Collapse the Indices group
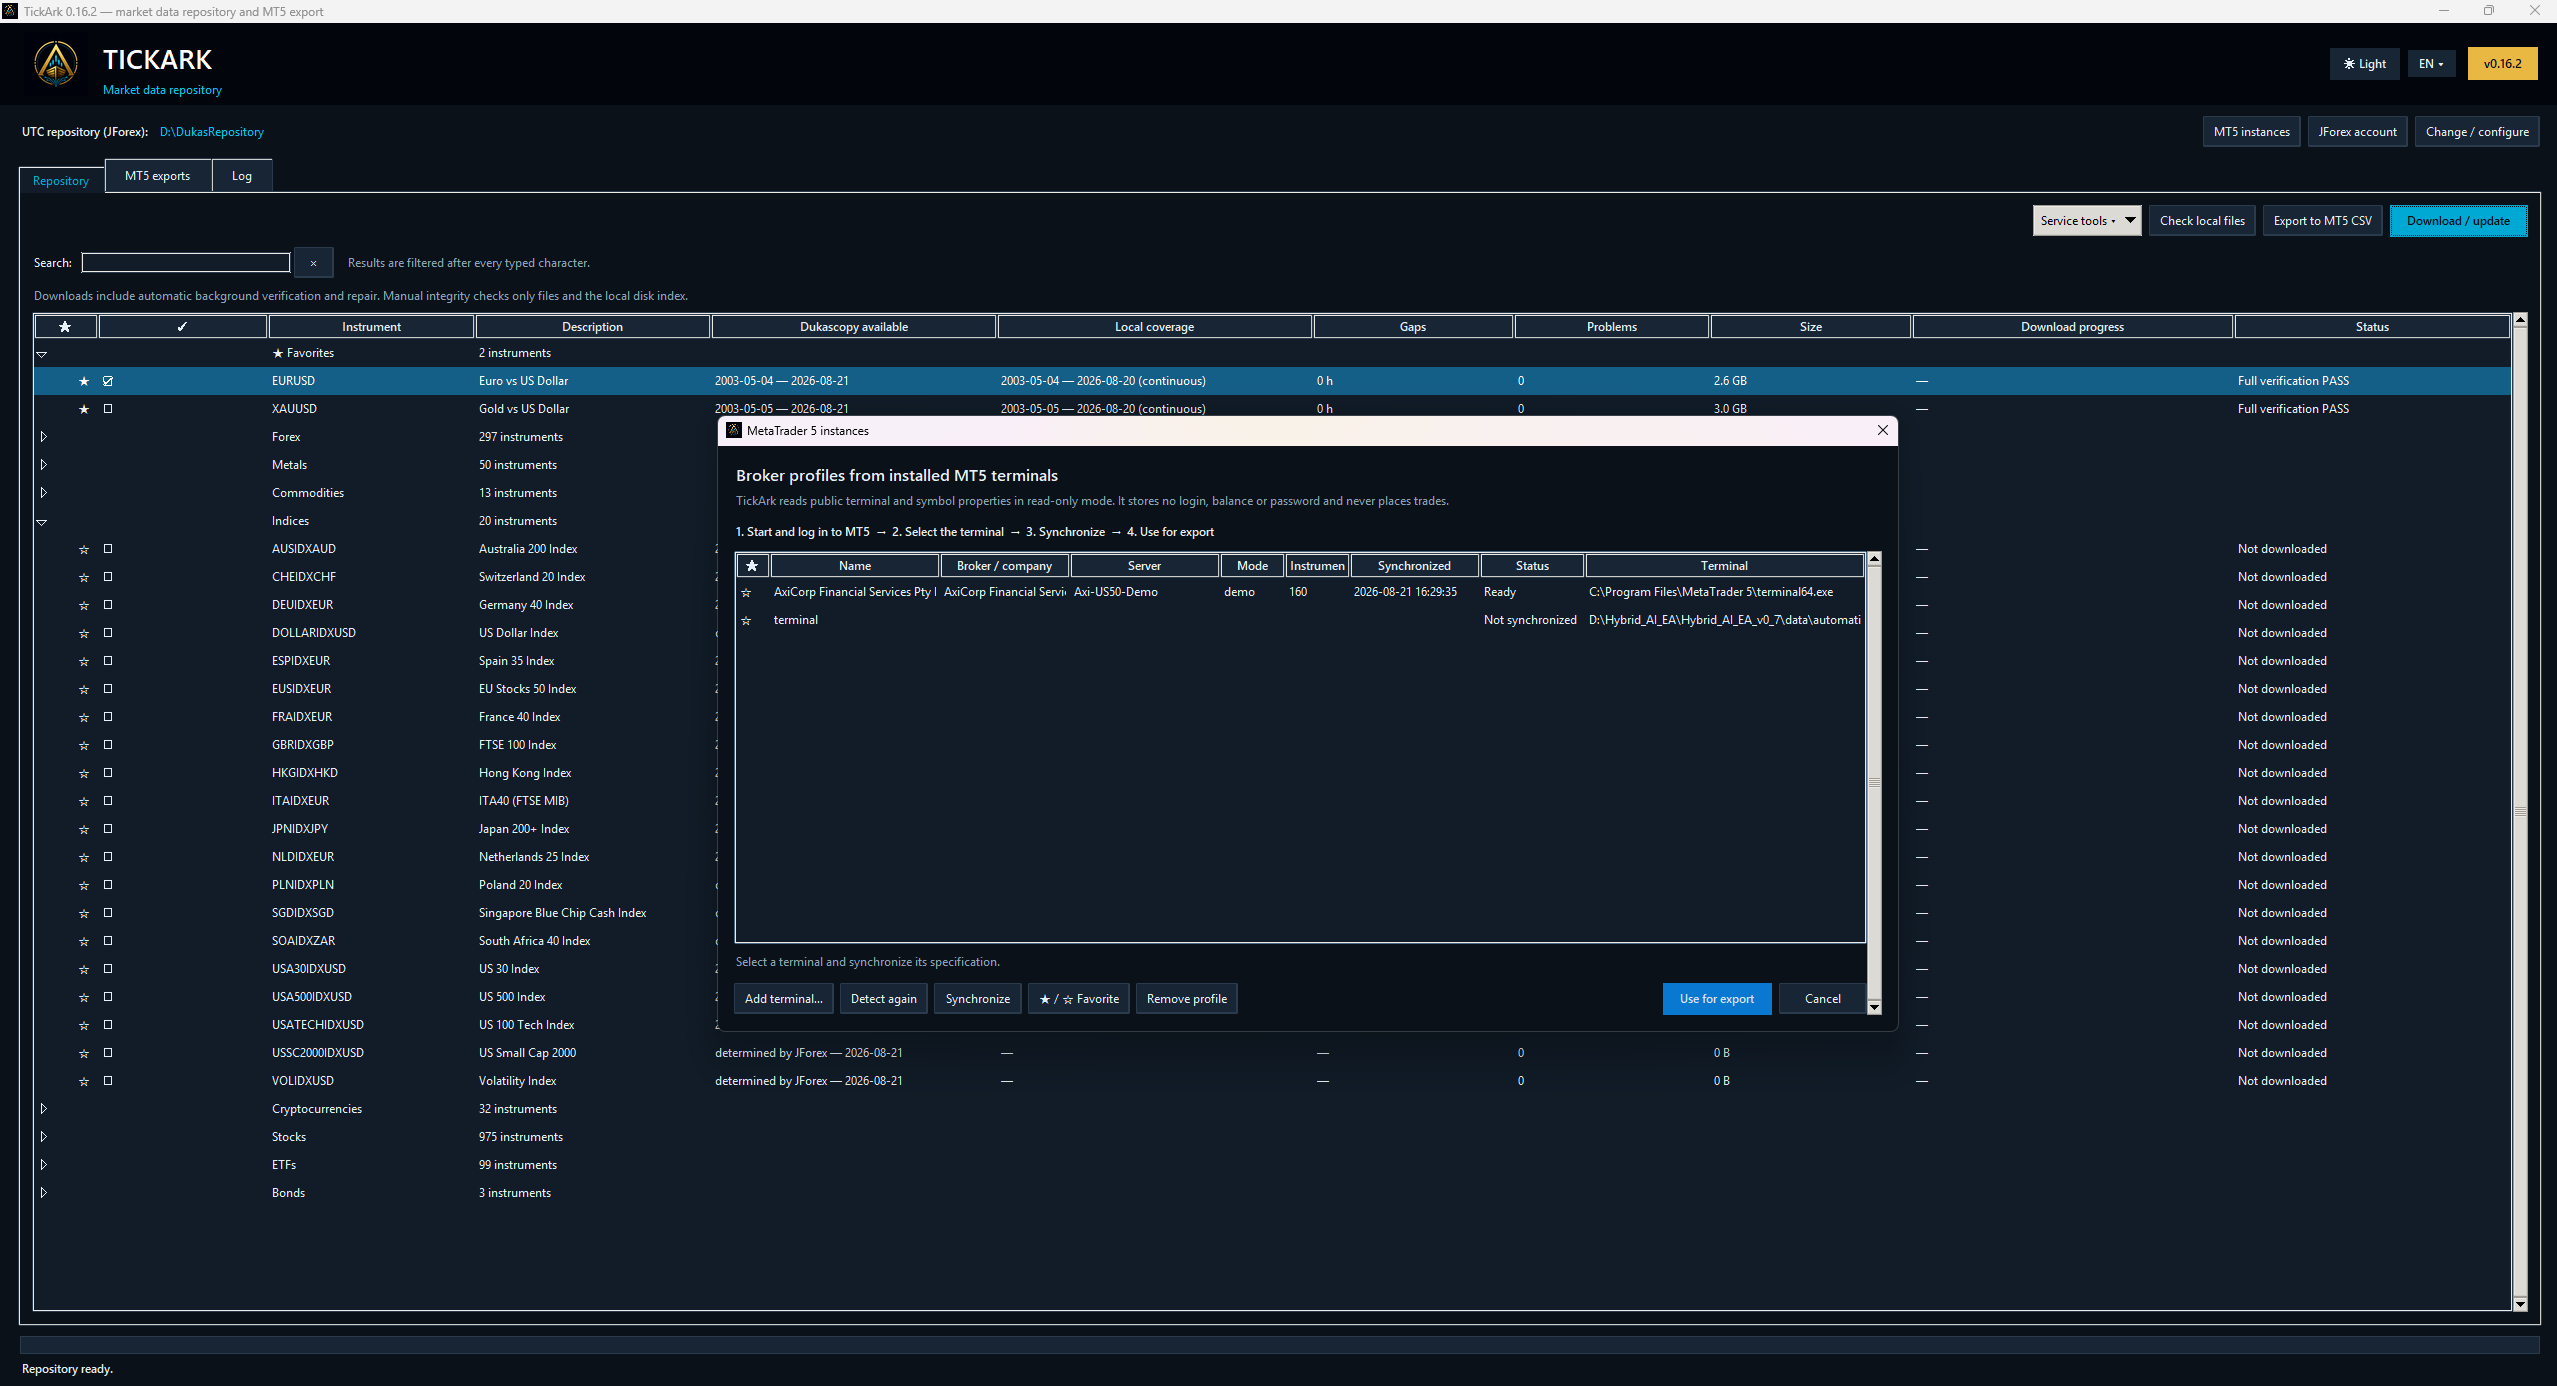Viewport: 2557px width, 1386px height. click(x=42, y=522)
